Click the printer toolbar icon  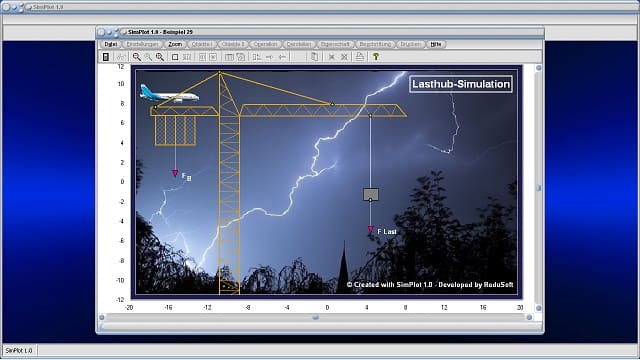coord(359,57)
